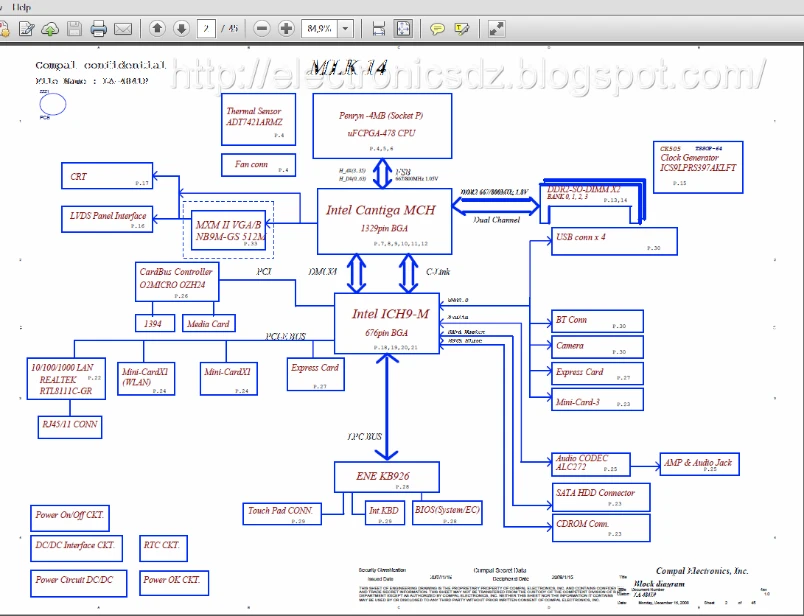Go to previous page with up arrow
Screen dimensions: 804x616
tap(157, 28)
